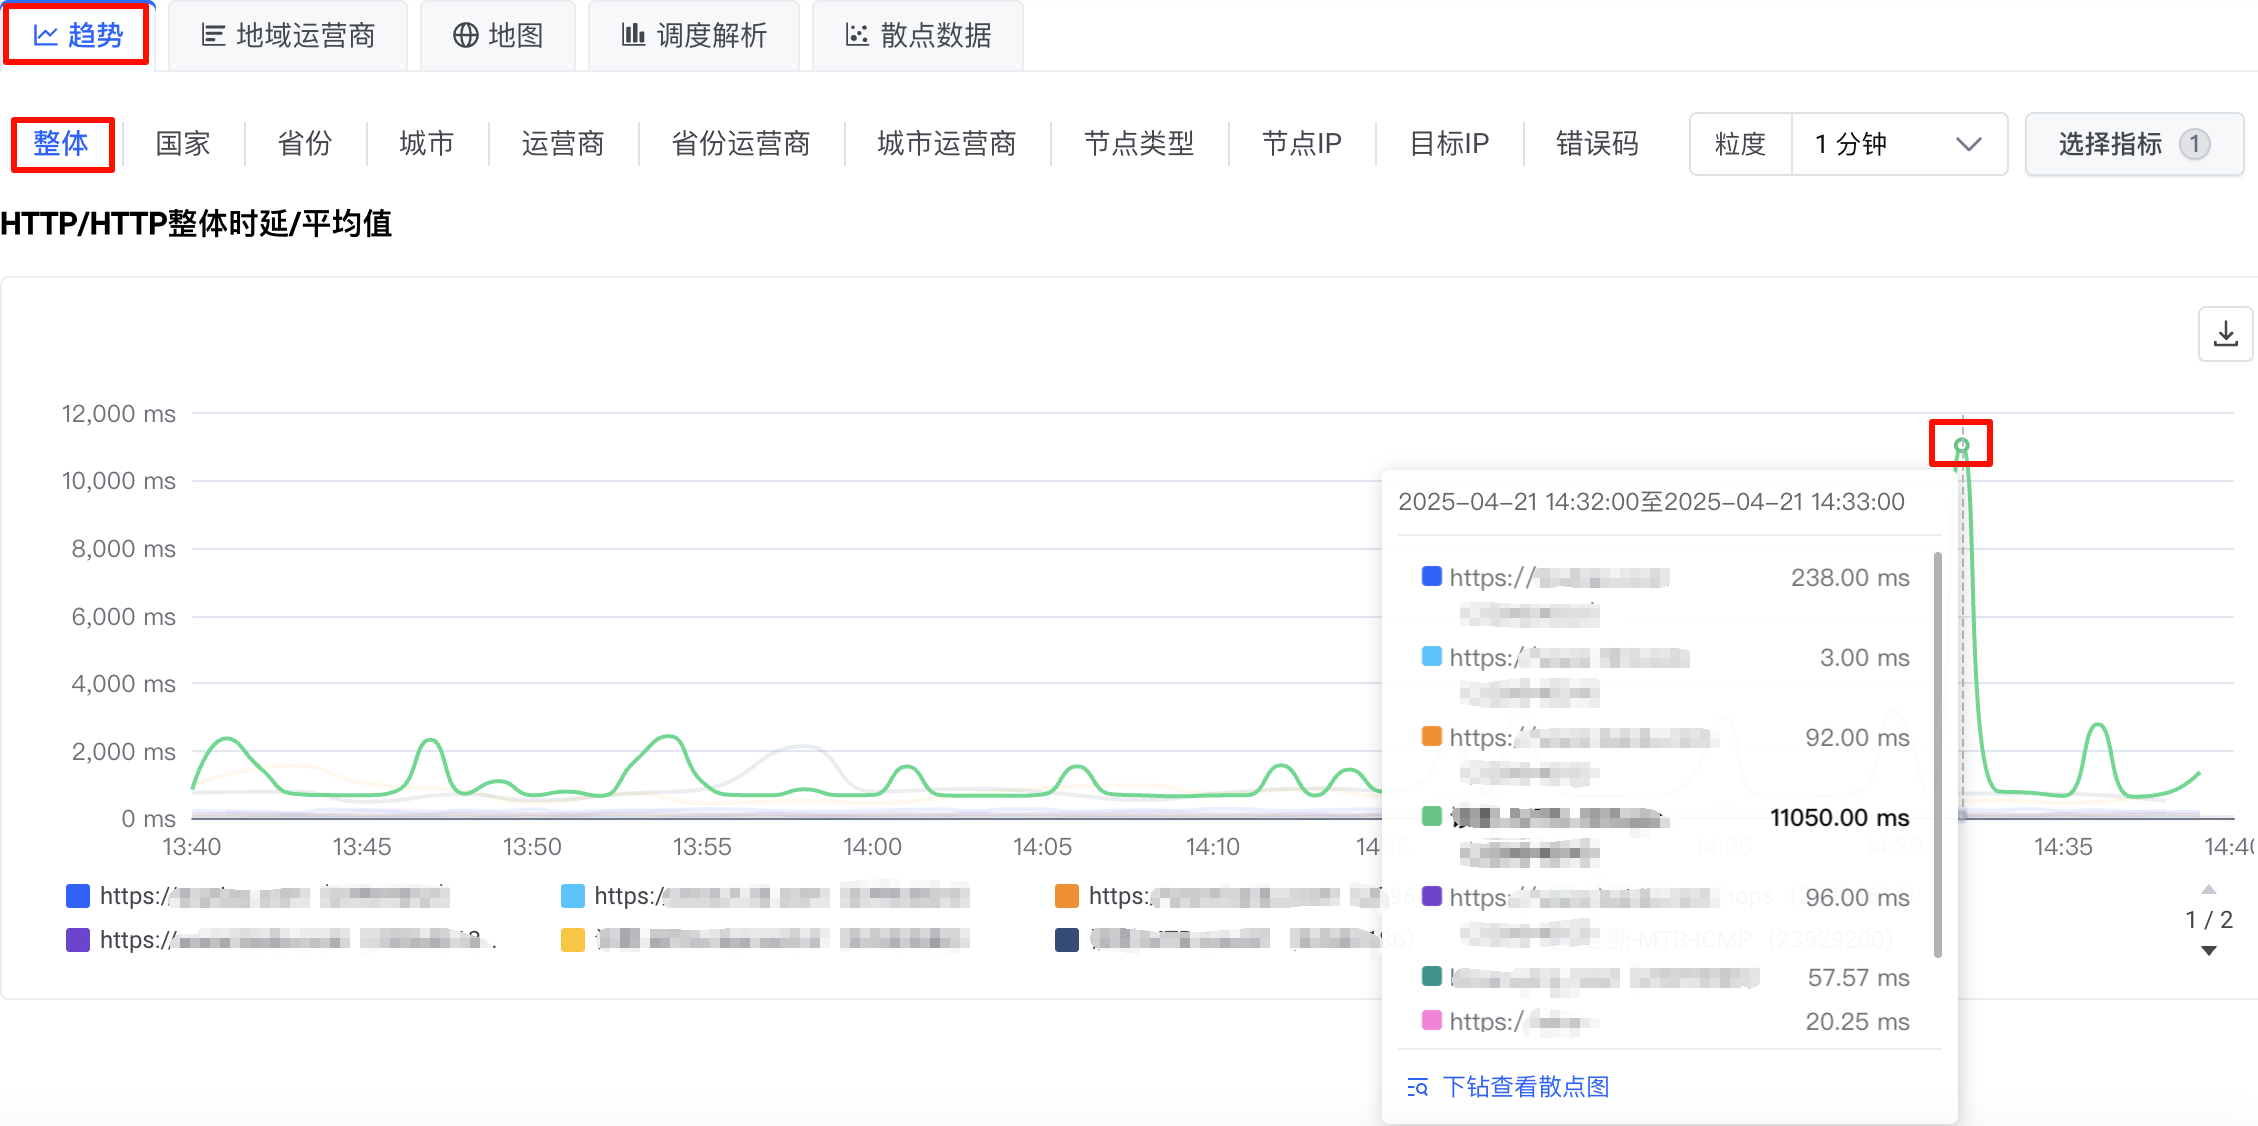Select the 运营商 dimension filter

[x=563, y=144]
